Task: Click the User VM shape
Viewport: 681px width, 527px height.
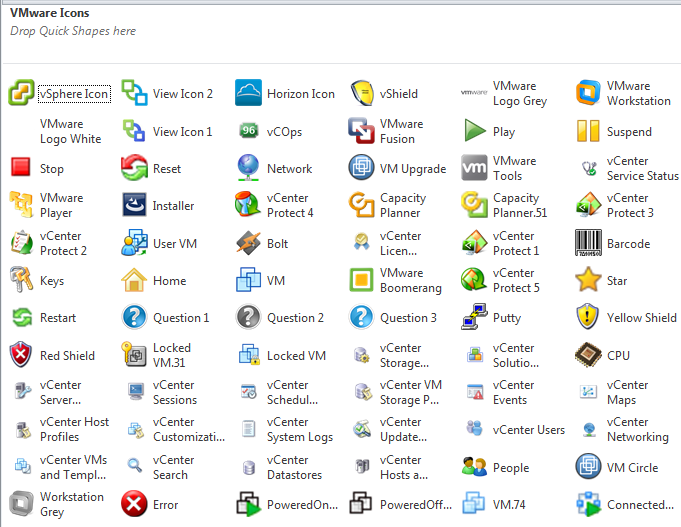Action: point(134,242)
